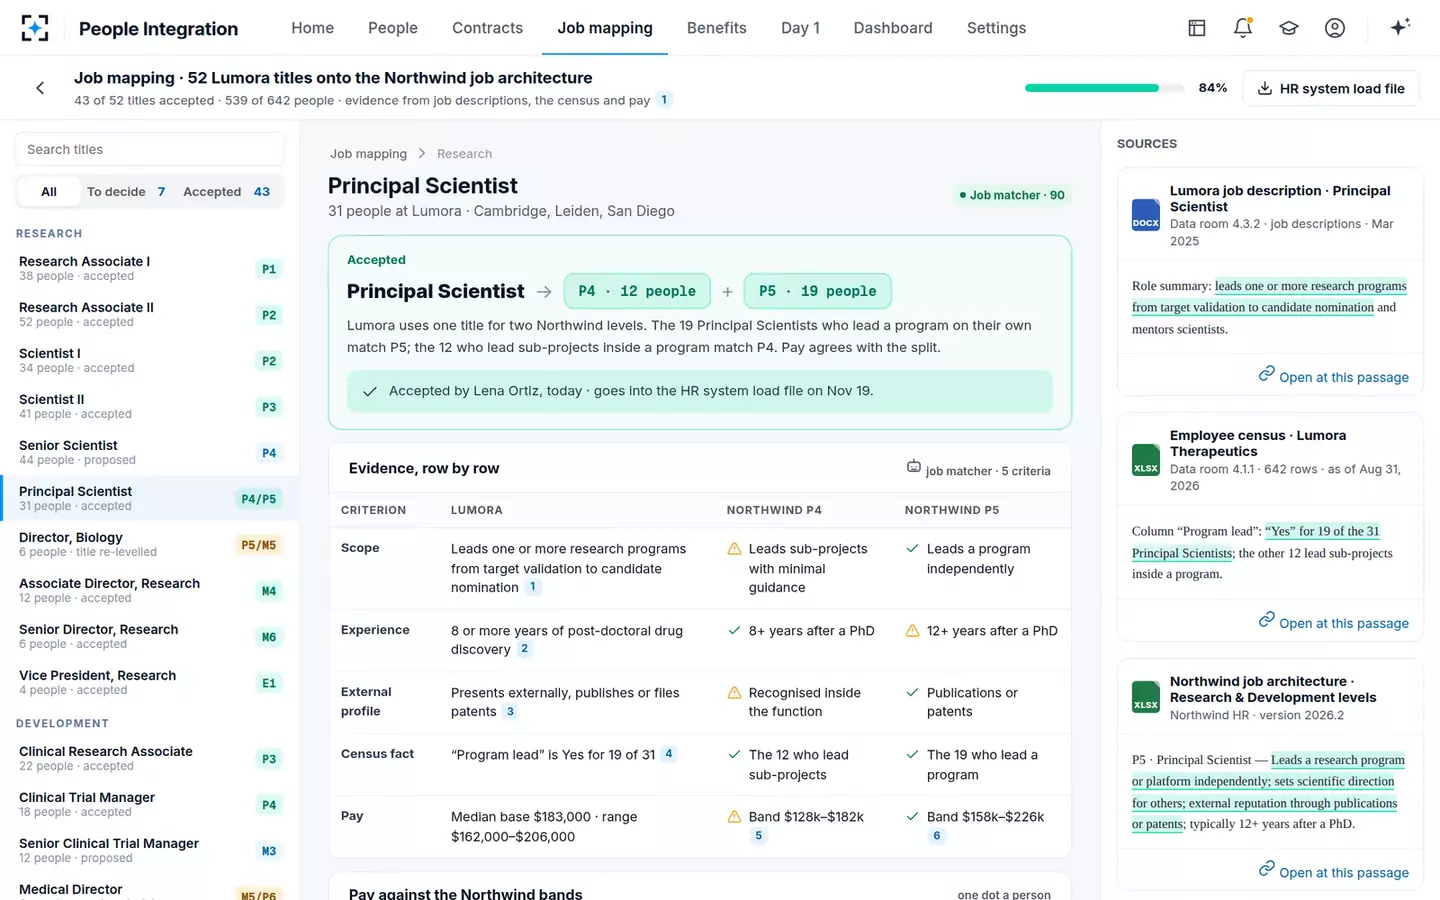
Task: Open at this passage for Northwind job architecture
Action: click(x=1334, y=871)
